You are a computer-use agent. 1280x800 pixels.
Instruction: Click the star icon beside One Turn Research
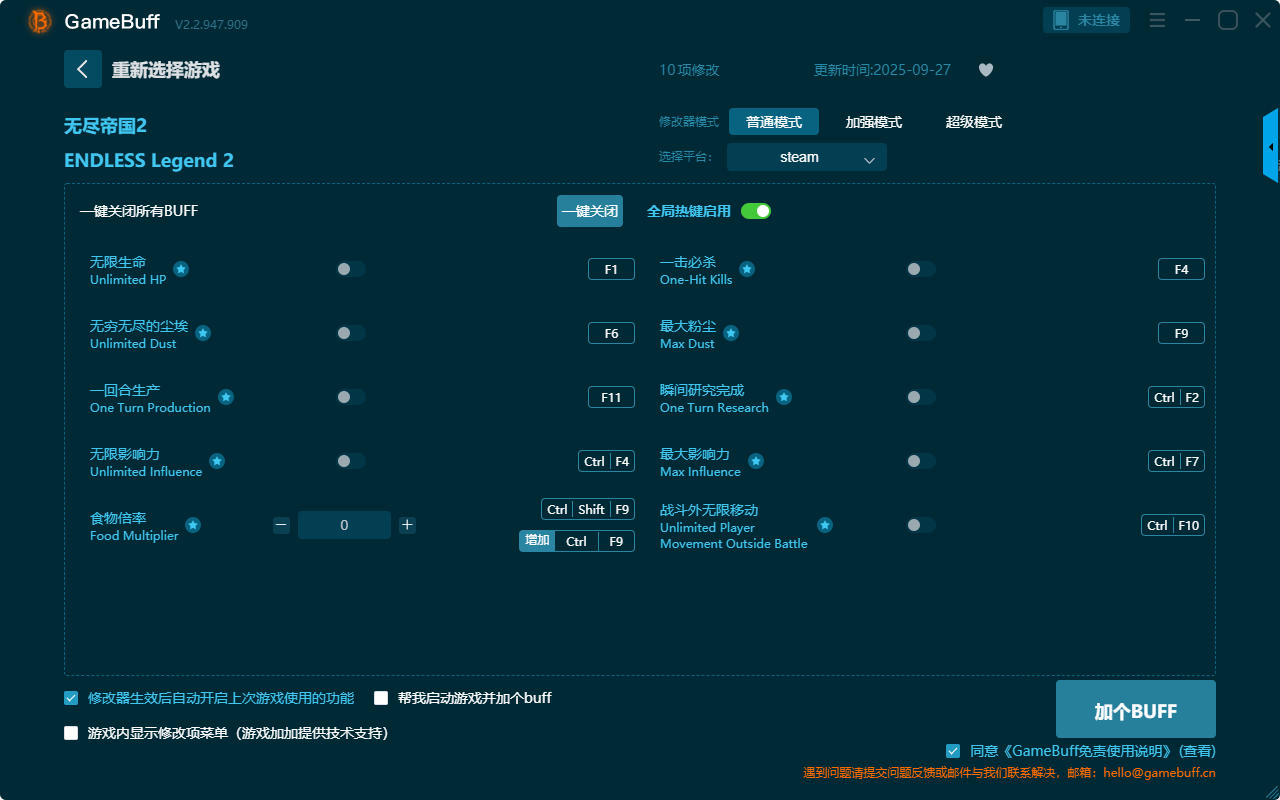(x=784, y=397)
